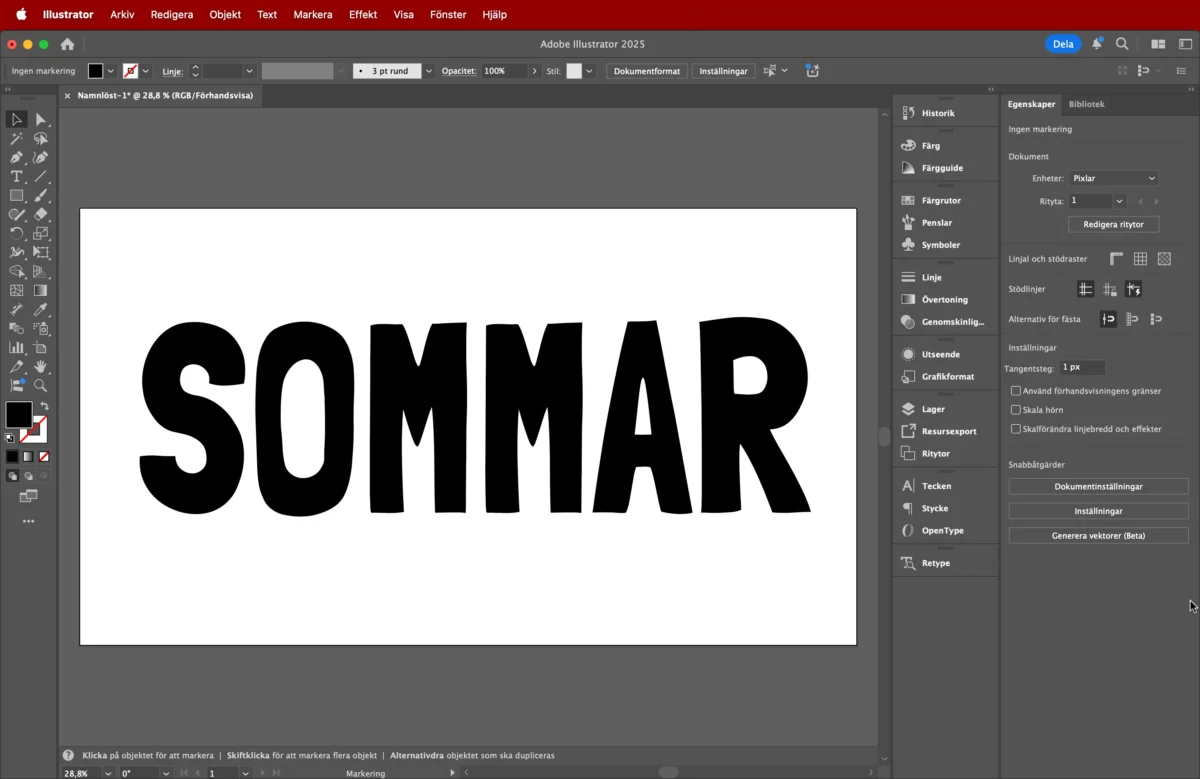Select the Lasso tool
1200x779 pixels.
coord(41,139)
